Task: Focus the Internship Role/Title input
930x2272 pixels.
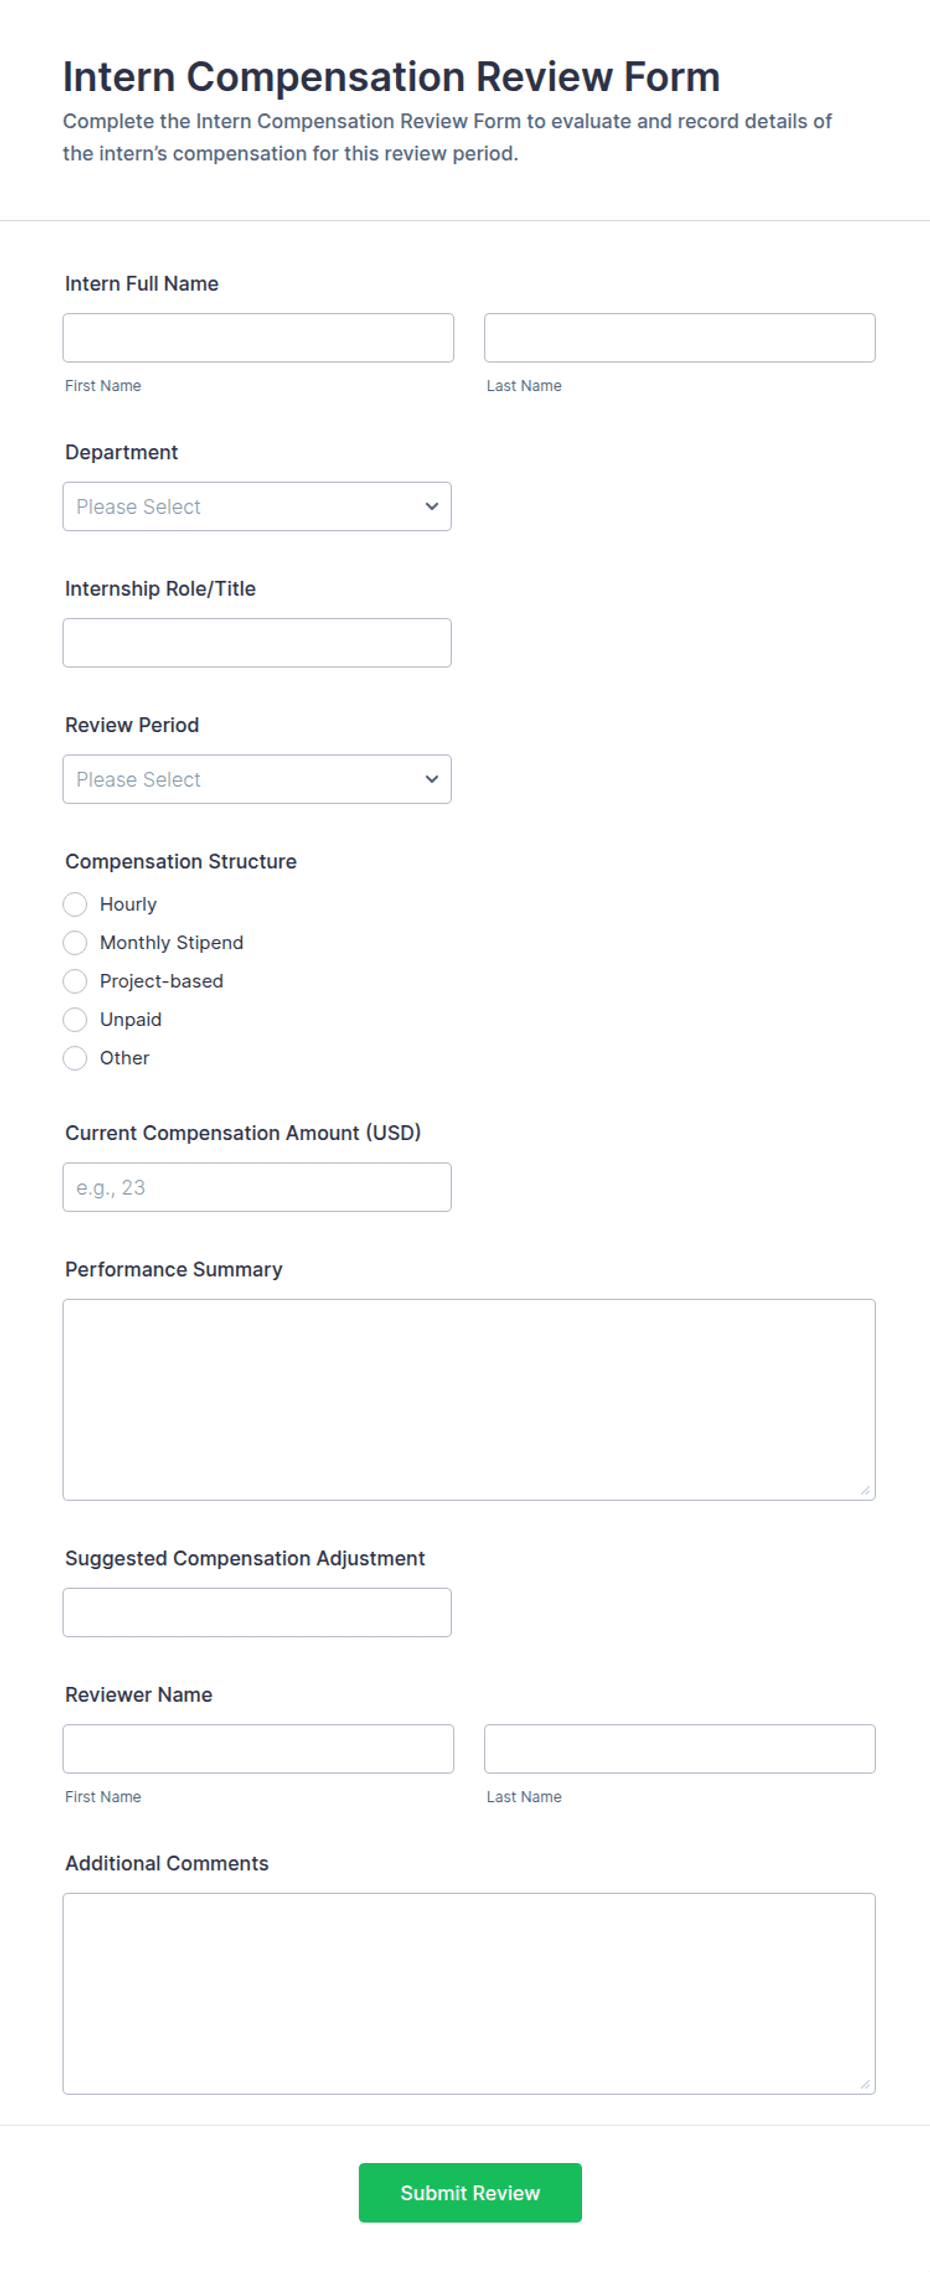Action: [x=257, y=643]
